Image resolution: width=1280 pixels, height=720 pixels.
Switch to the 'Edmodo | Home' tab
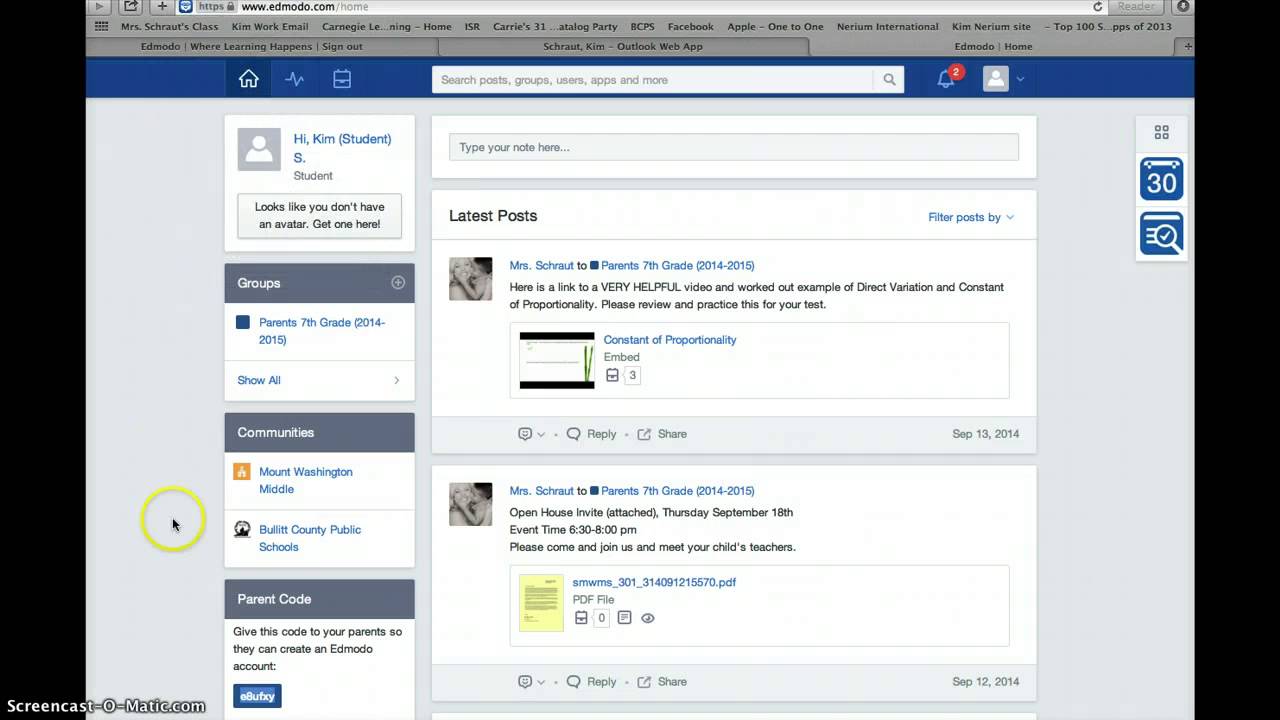[993, 46]
